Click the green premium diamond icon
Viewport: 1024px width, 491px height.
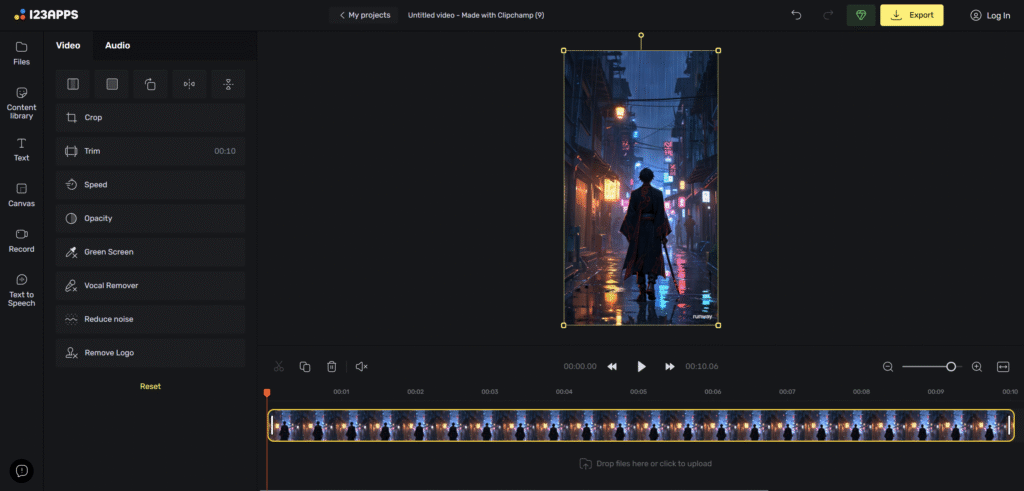861,15
